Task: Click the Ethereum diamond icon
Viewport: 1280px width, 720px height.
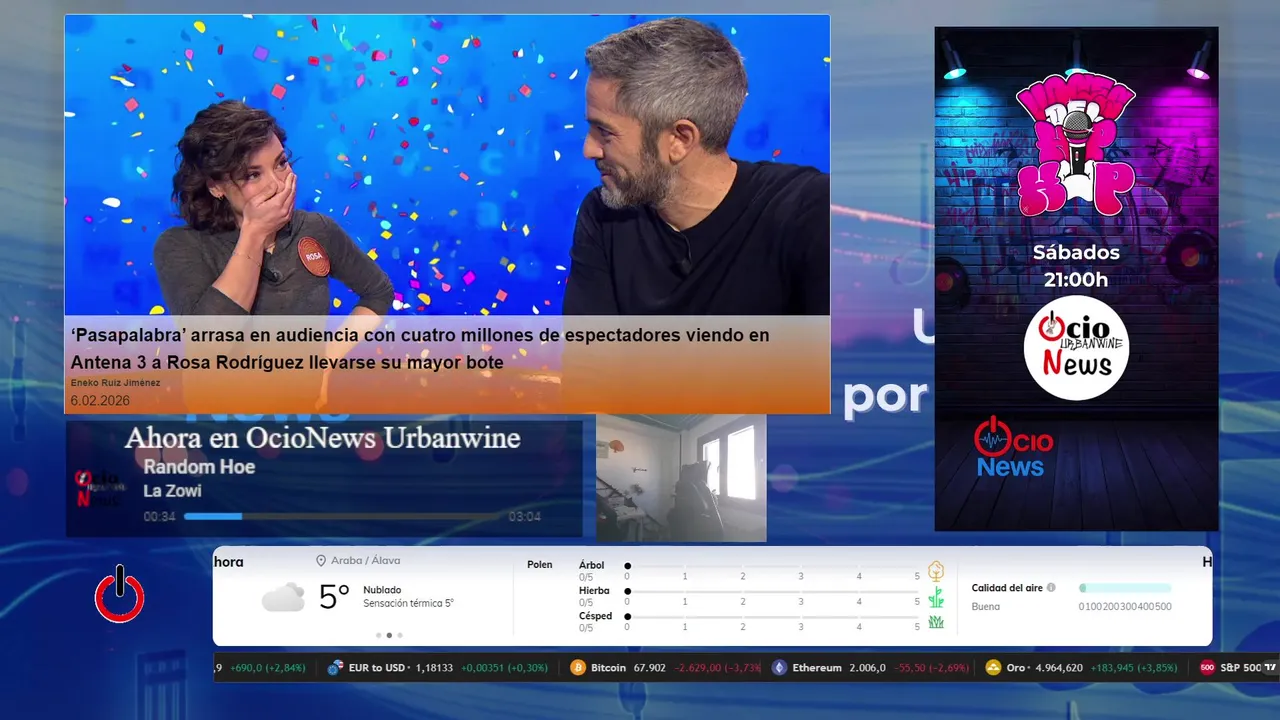Action: [779, 668]
